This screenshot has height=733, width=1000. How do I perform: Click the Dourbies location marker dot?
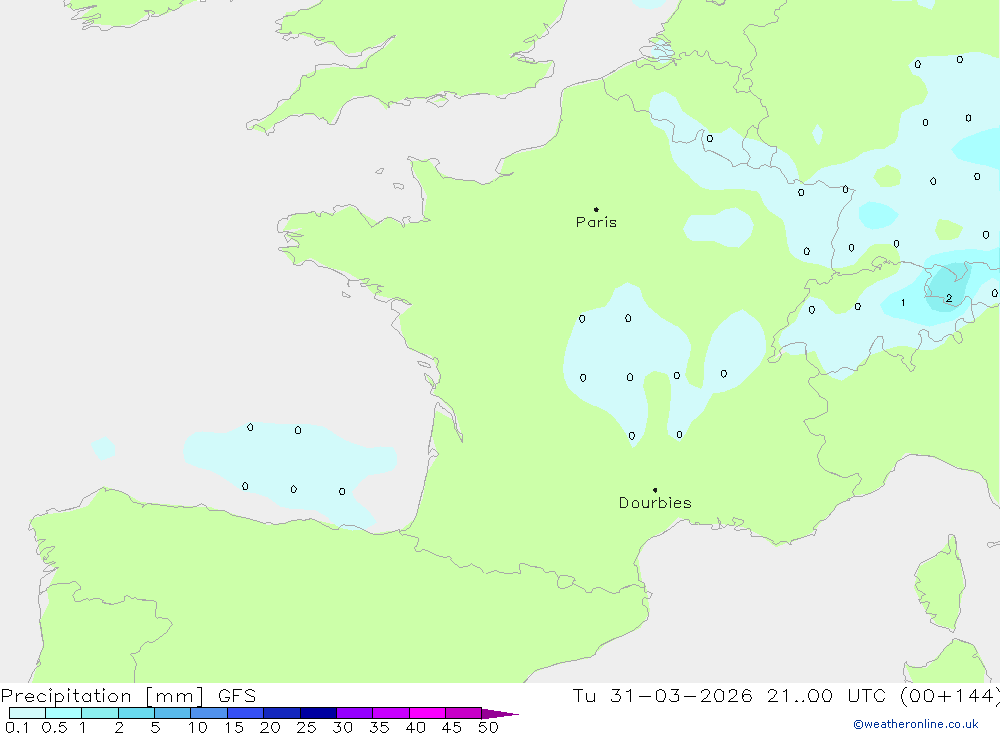coord(655,490)
